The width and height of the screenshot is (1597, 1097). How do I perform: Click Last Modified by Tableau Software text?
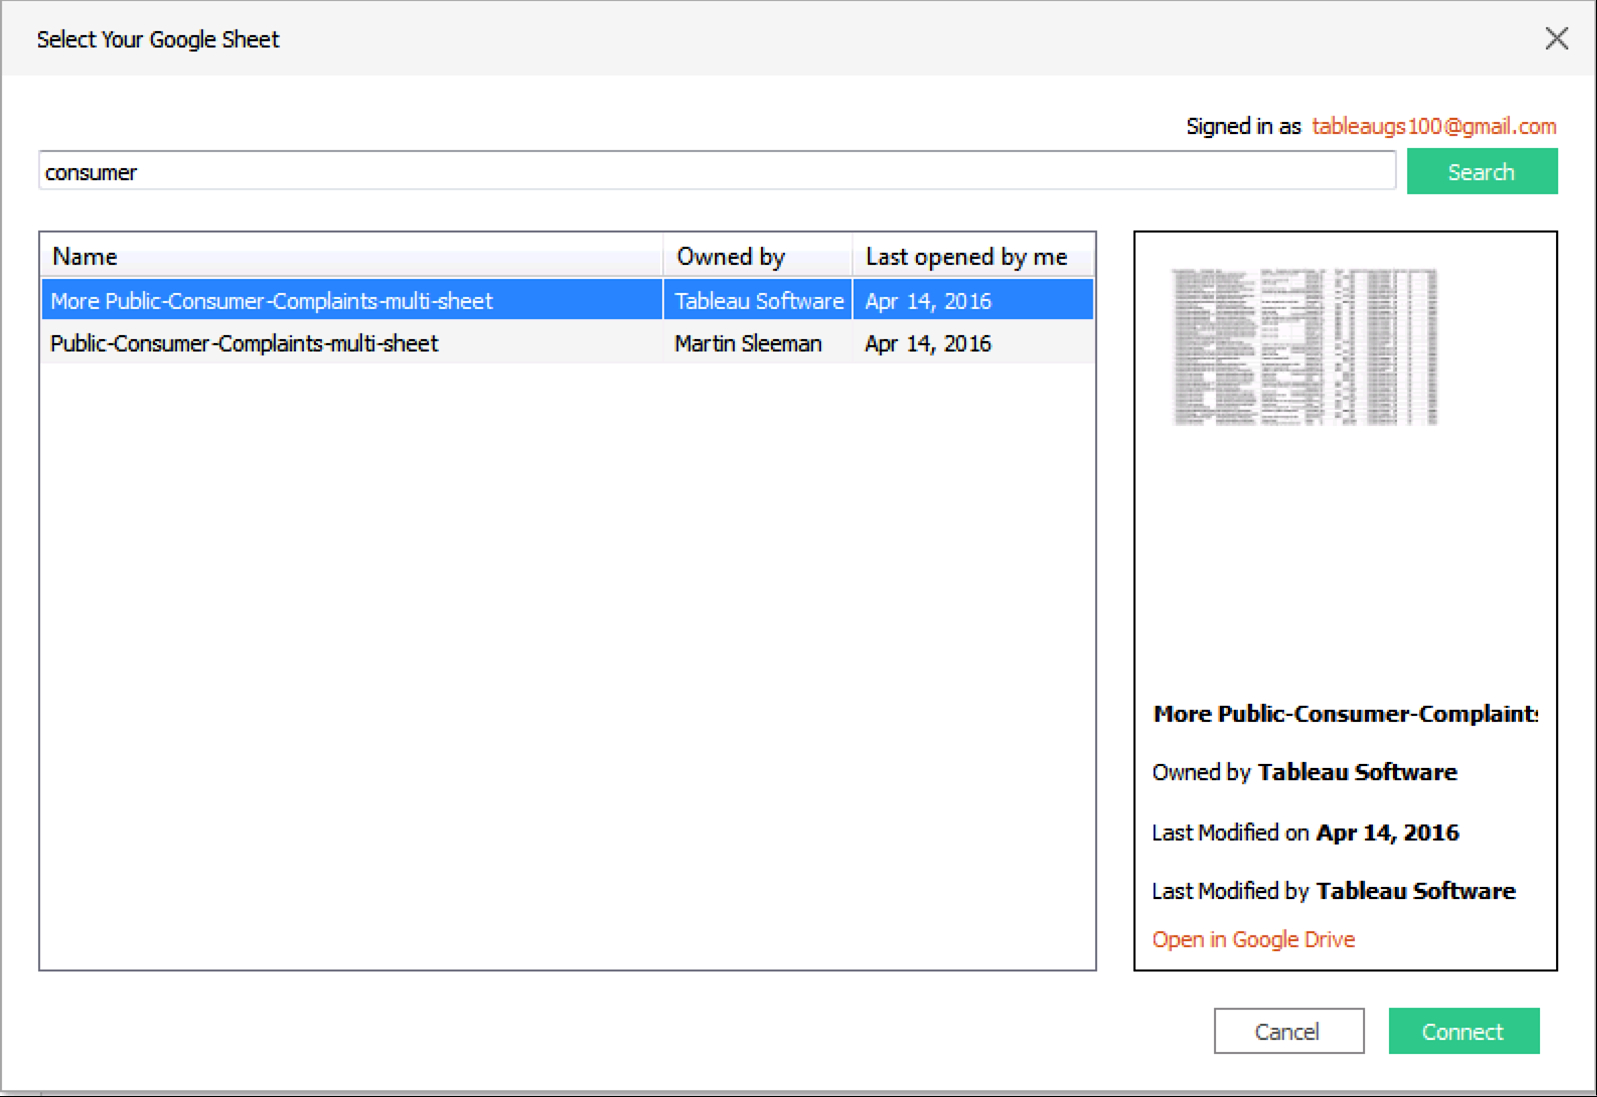point(1333,891)
